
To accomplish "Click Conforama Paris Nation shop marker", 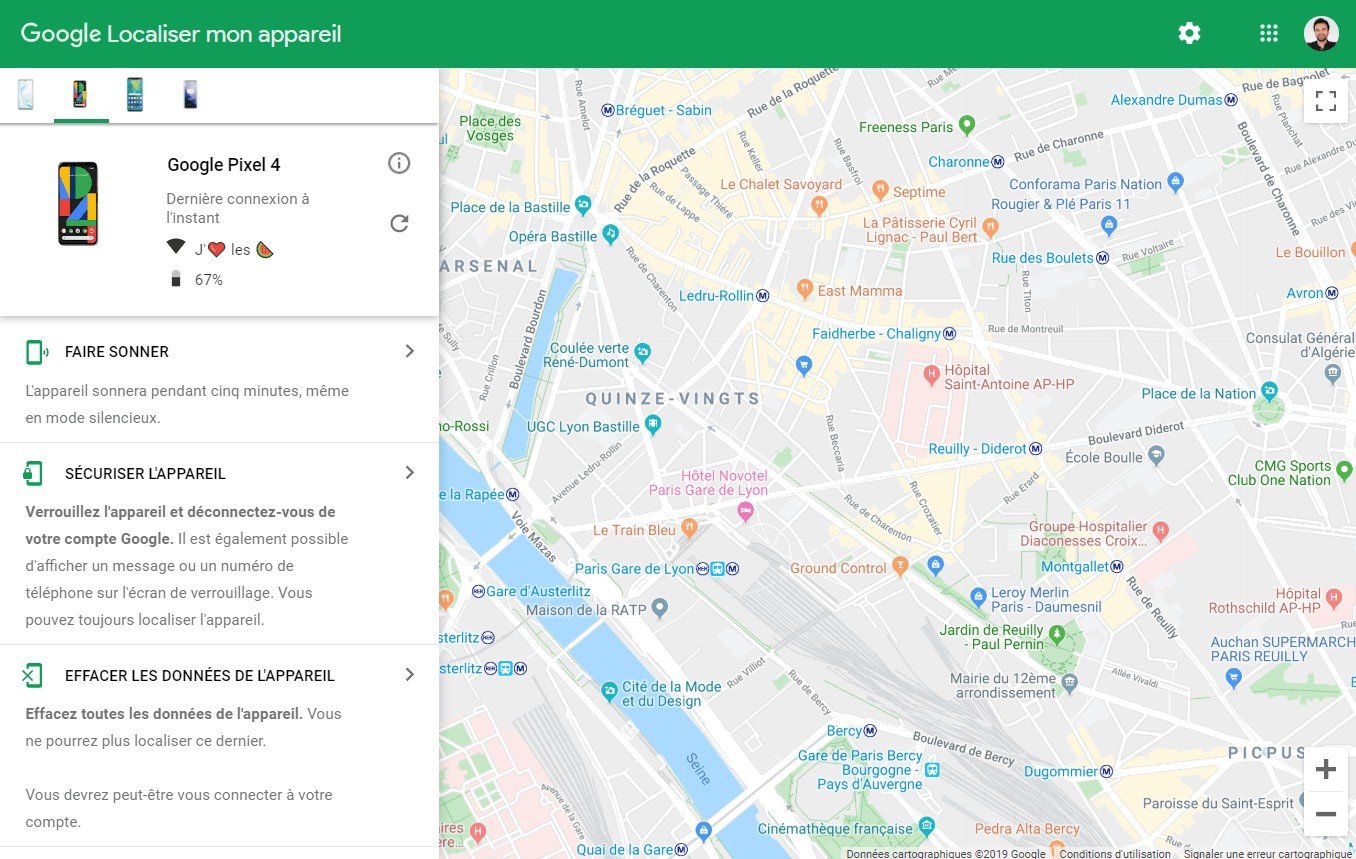I will [x=1175, y=182].
